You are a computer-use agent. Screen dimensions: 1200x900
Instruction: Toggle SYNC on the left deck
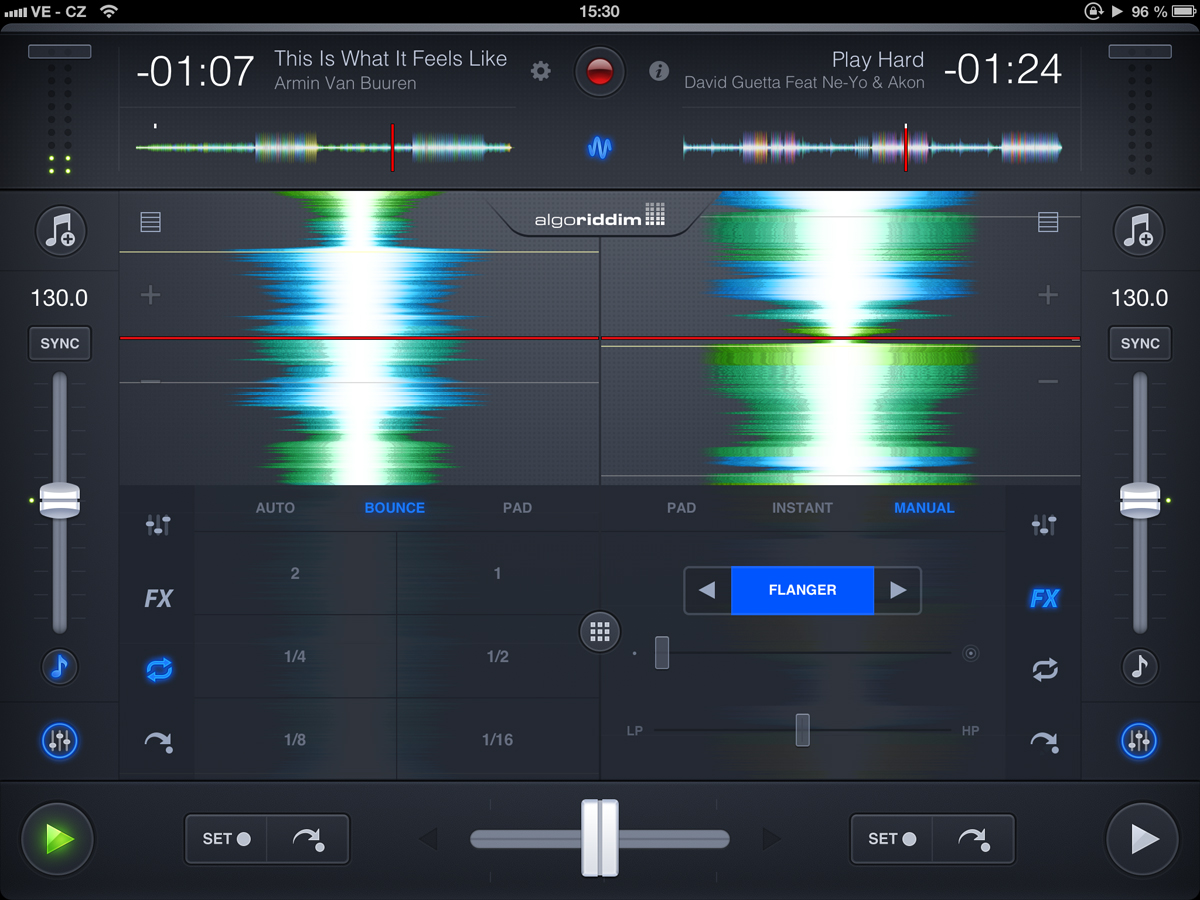pyautogui.click(x=60, y=343)
